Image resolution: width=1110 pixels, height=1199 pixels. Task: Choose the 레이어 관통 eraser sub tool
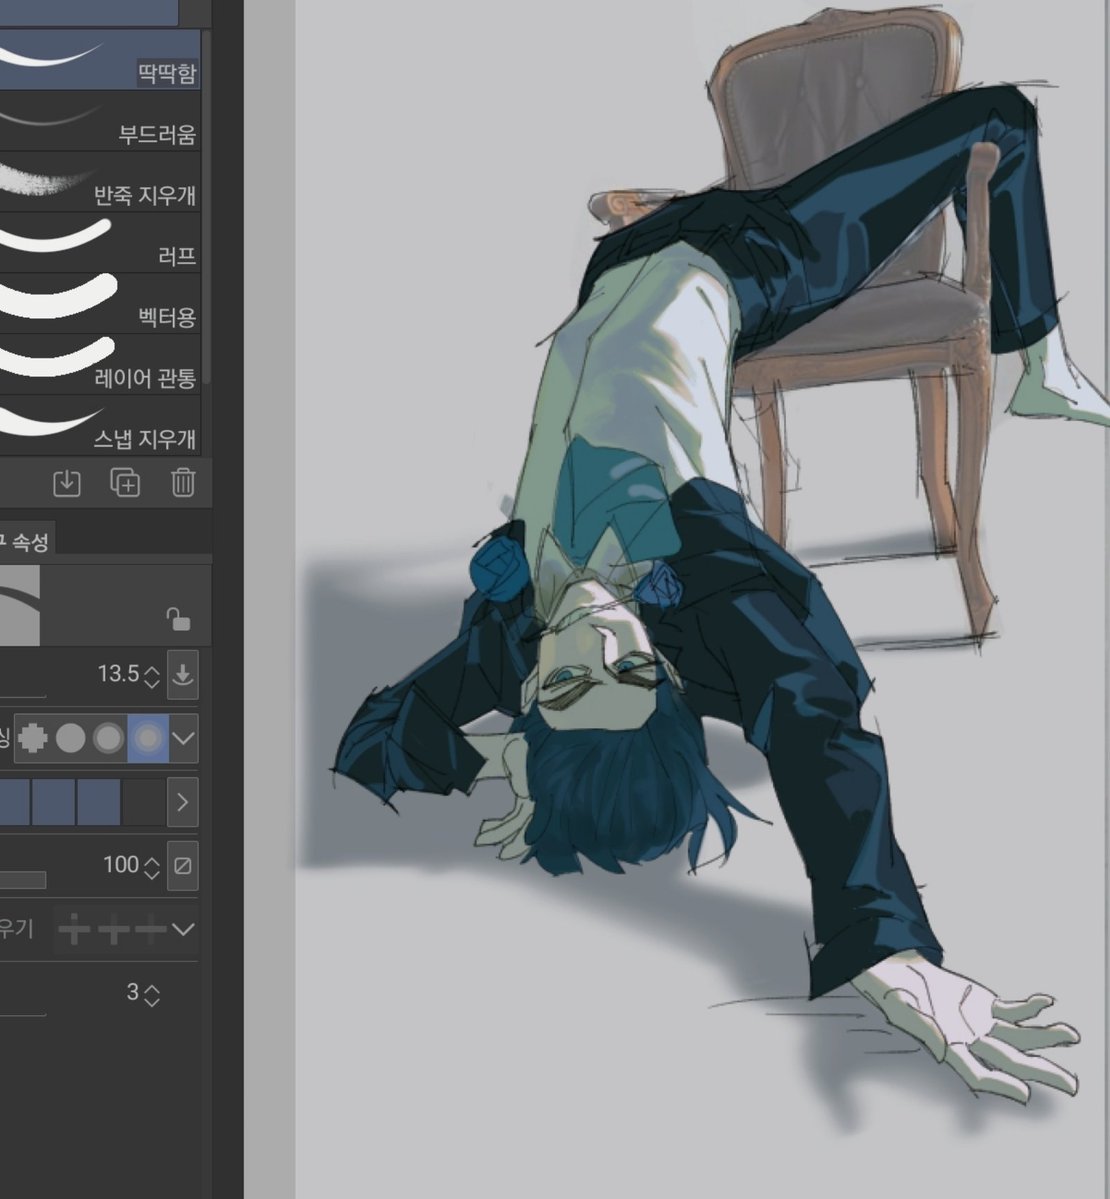tap(99, 366)
